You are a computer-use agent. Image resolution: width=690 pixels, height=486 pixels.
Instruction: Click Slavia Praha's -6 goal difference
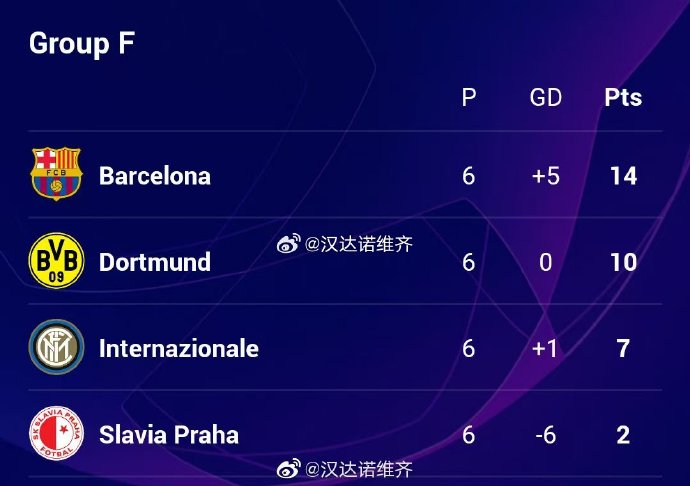546,434
